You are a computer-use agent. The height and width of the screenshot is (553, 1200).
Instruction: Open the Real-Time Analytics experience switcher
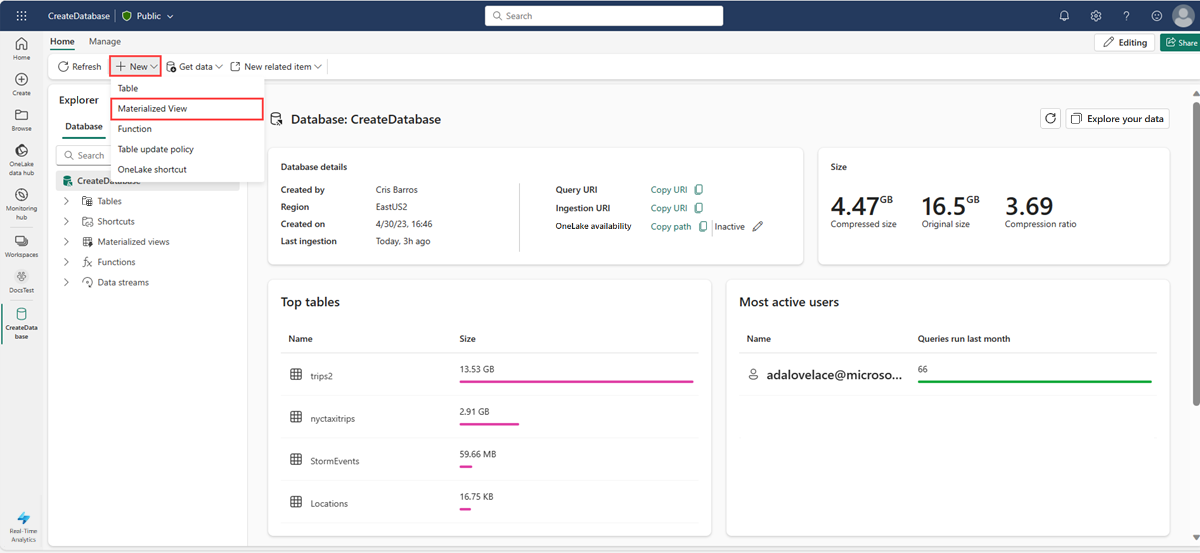tap(22, 526)
